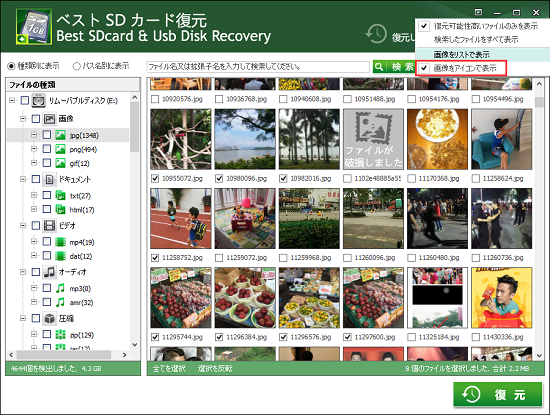Click the document category page icon
550x415 pixels.
49,179
